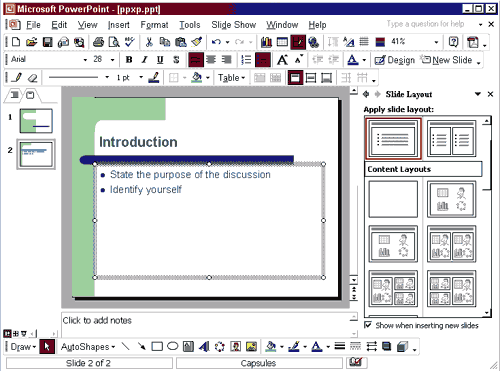Open the Slide Show menu

(x=234, y=25)
